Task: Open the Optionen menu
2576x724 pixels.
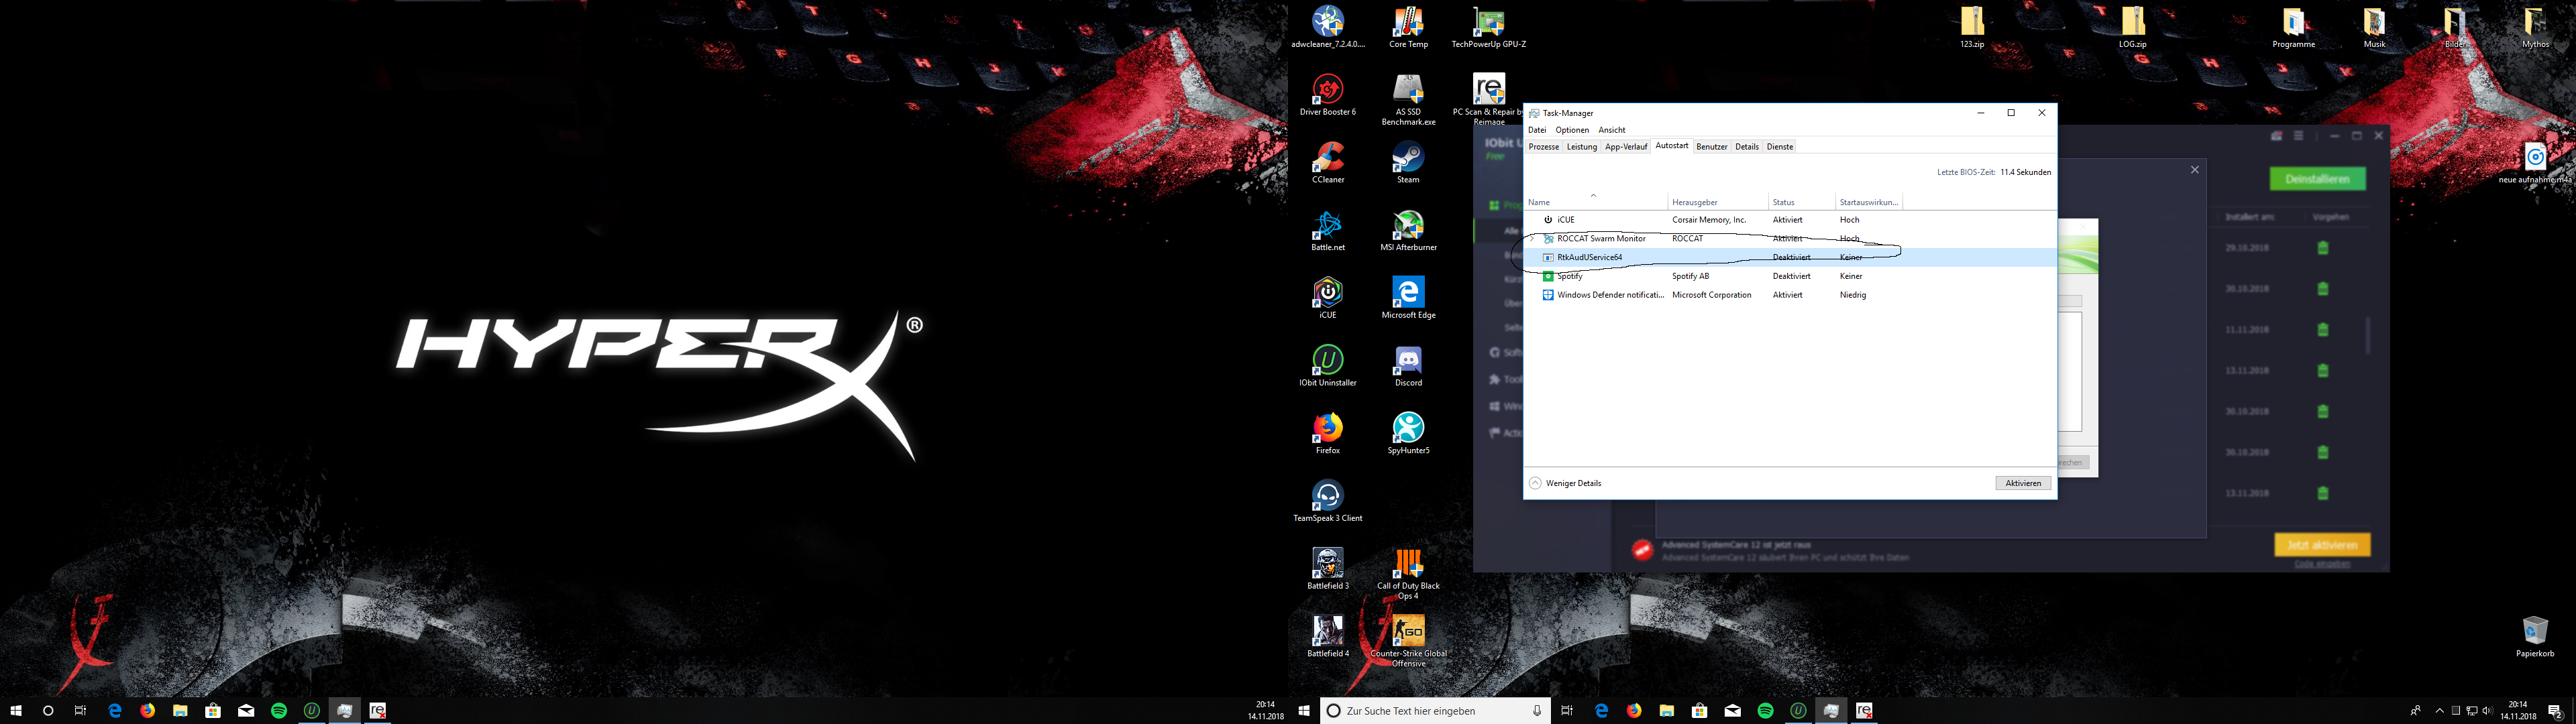Action: [1572, 130]
